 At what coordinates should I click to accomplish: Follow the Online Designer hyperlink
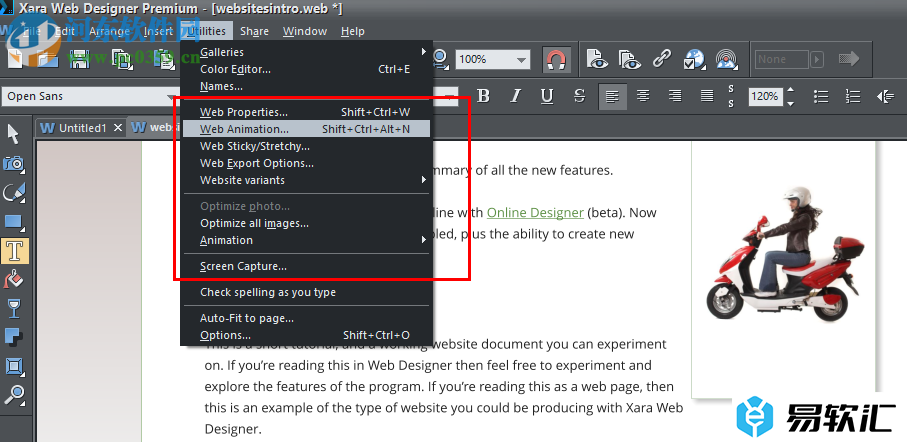coord(535,212)
